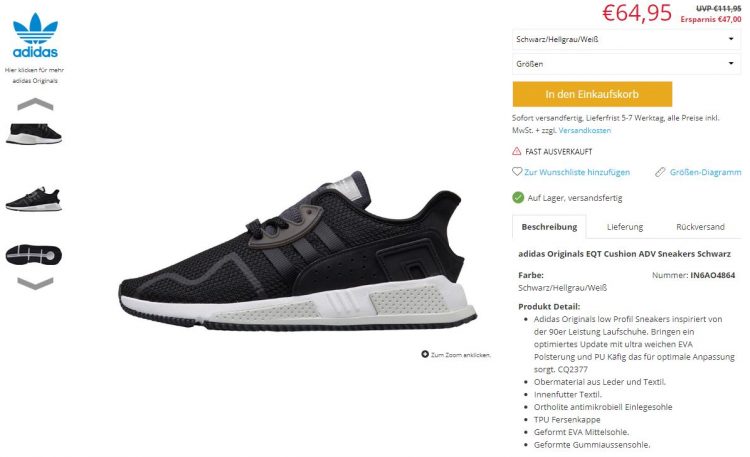Select the top side-view shoe thumbnail
The height and width of the screenshot is (457, 750).
[34, 134]
